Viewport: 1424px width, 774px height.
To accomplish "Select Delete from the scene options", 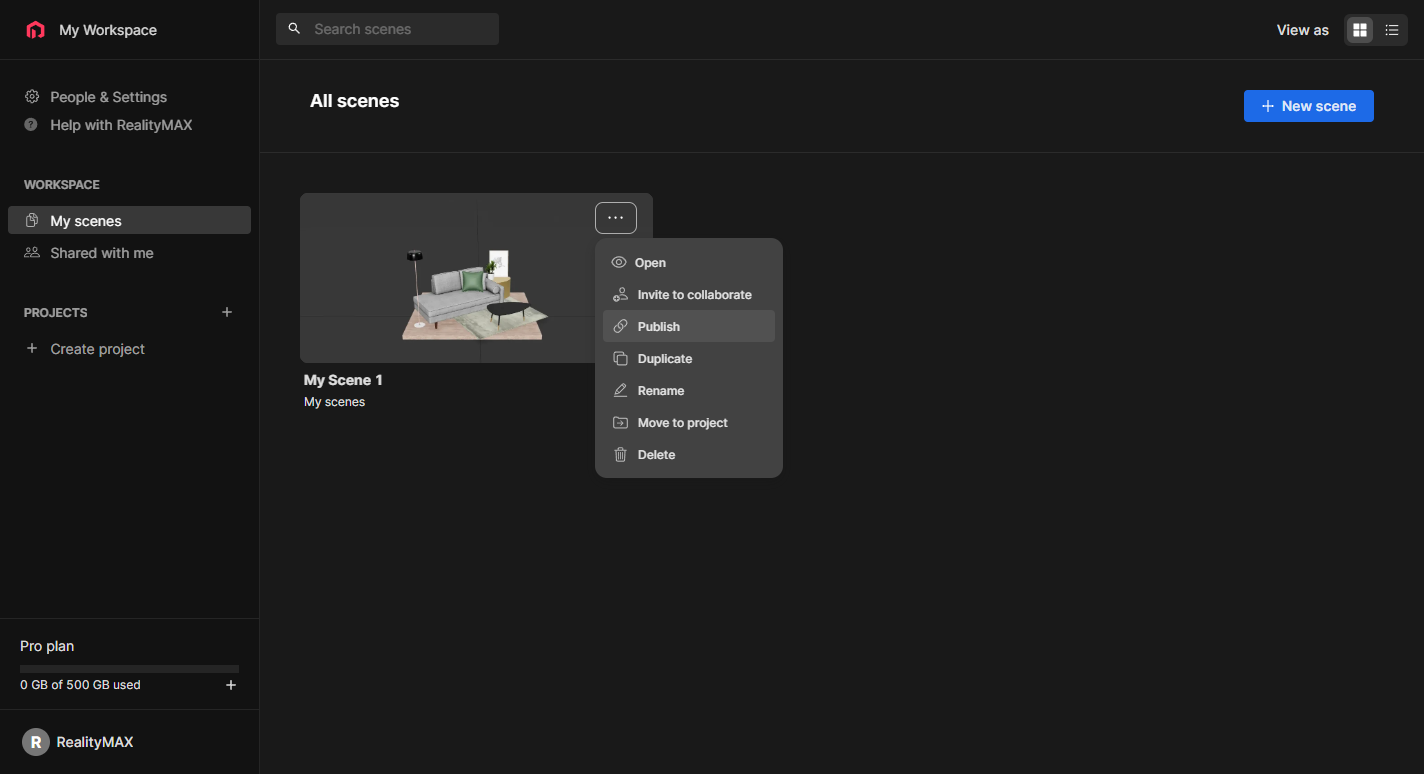I will click(x=657, y=454).
